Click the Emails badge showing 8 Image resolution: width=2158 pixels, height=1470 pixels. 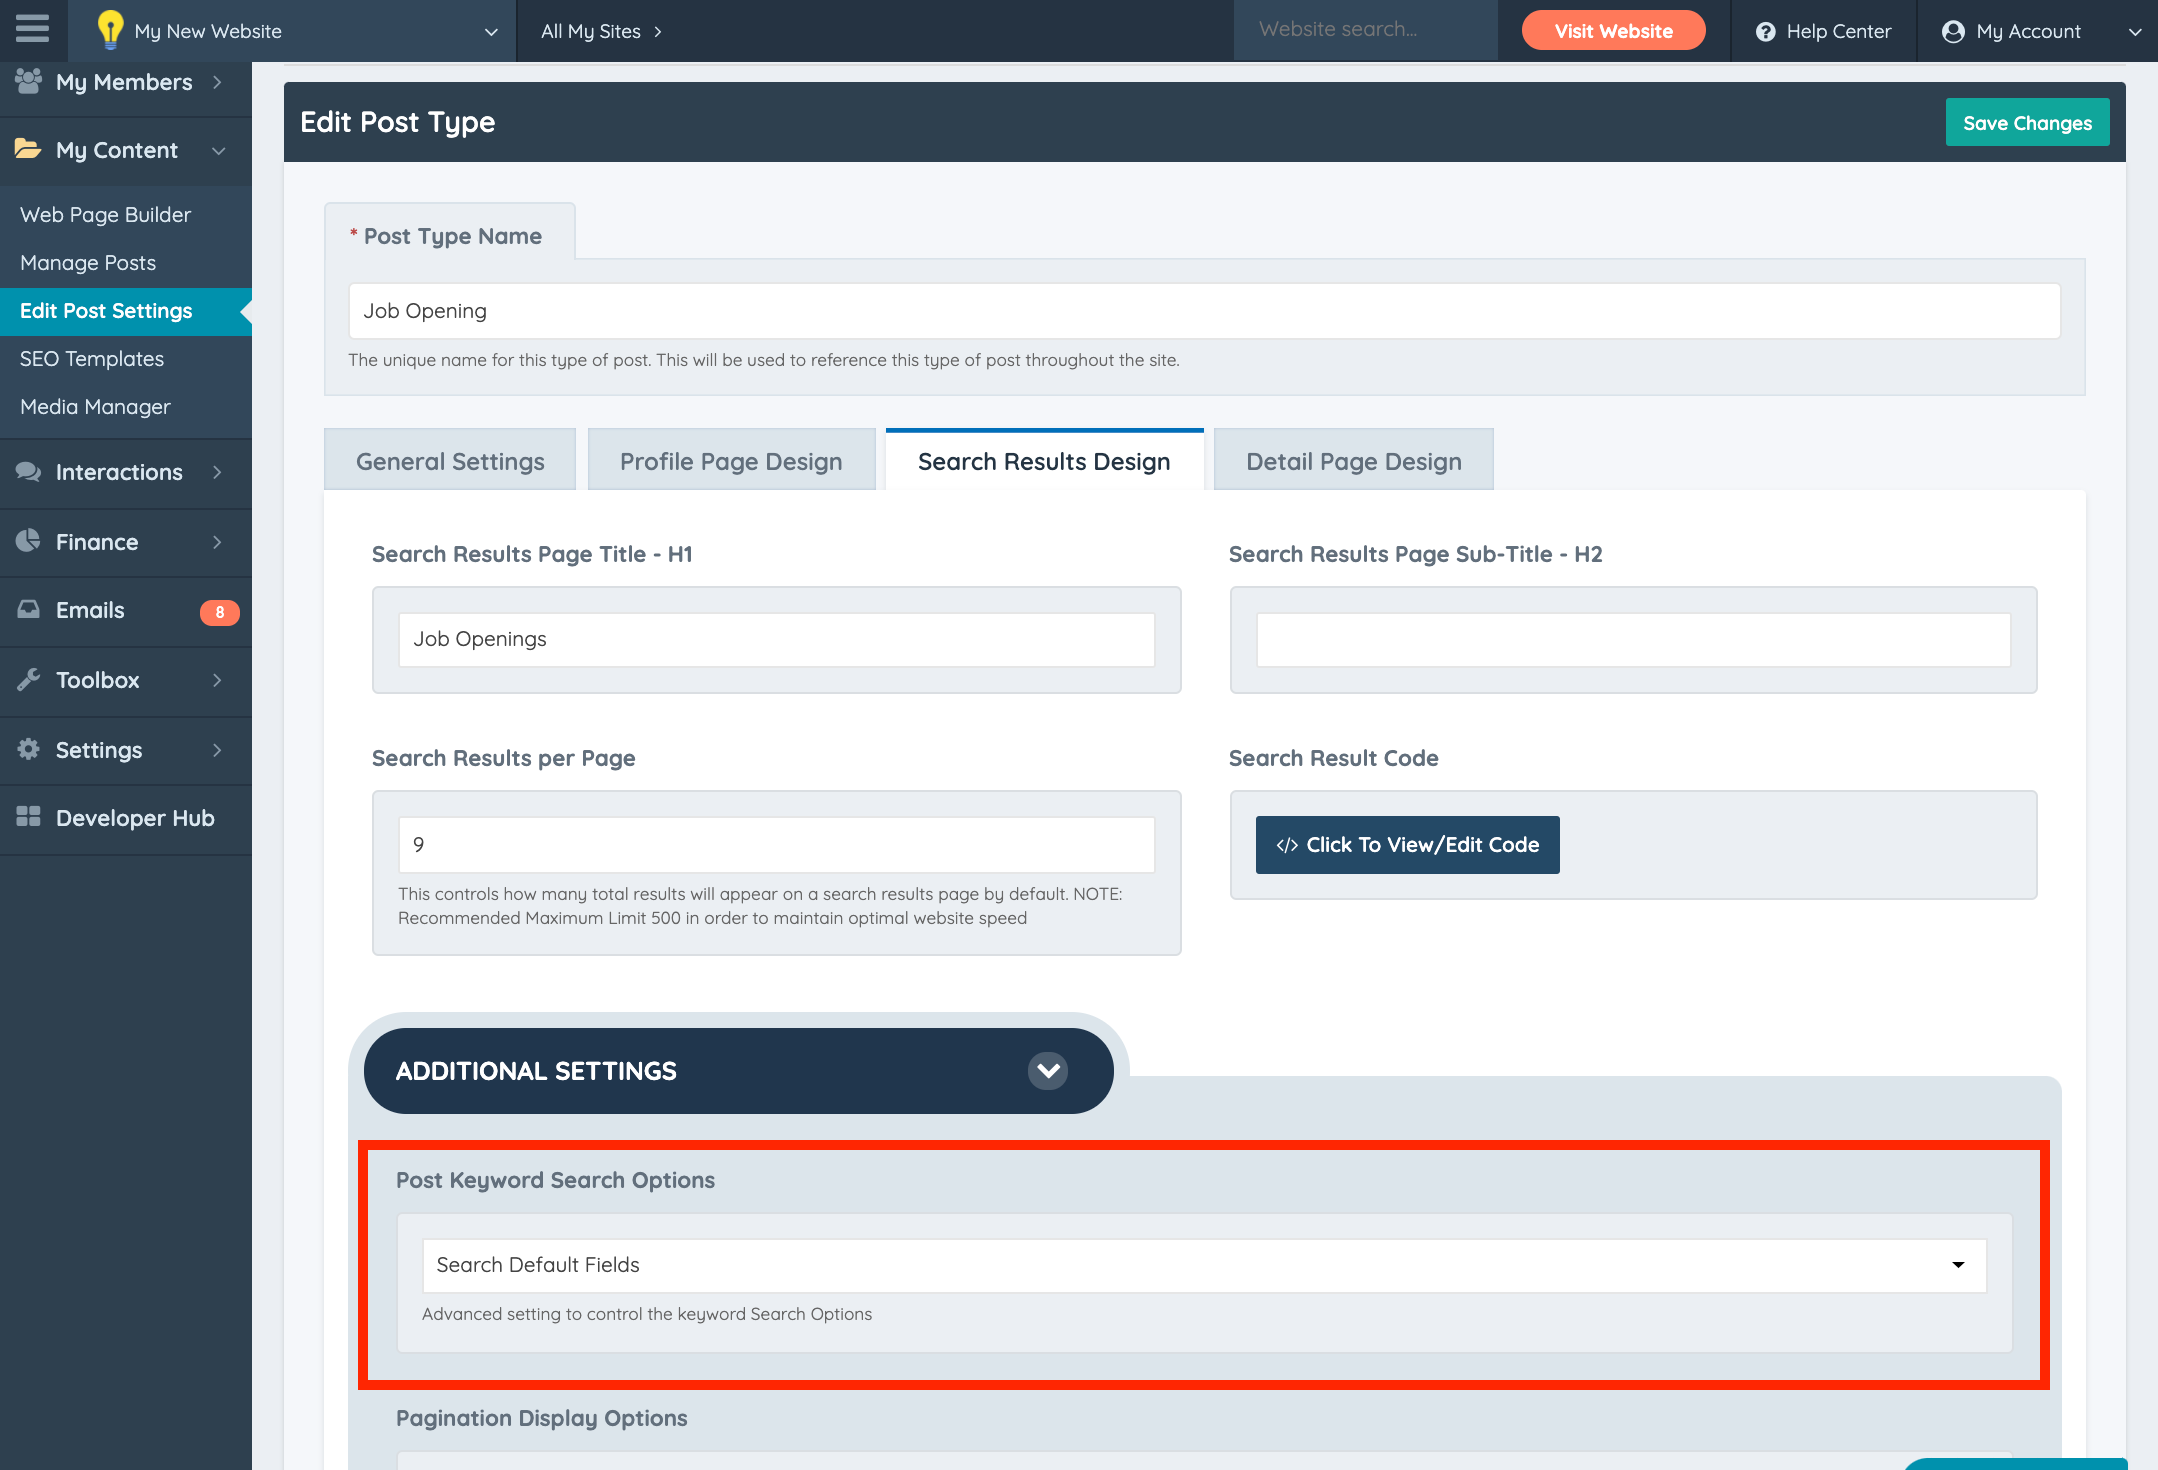(219, 612)
